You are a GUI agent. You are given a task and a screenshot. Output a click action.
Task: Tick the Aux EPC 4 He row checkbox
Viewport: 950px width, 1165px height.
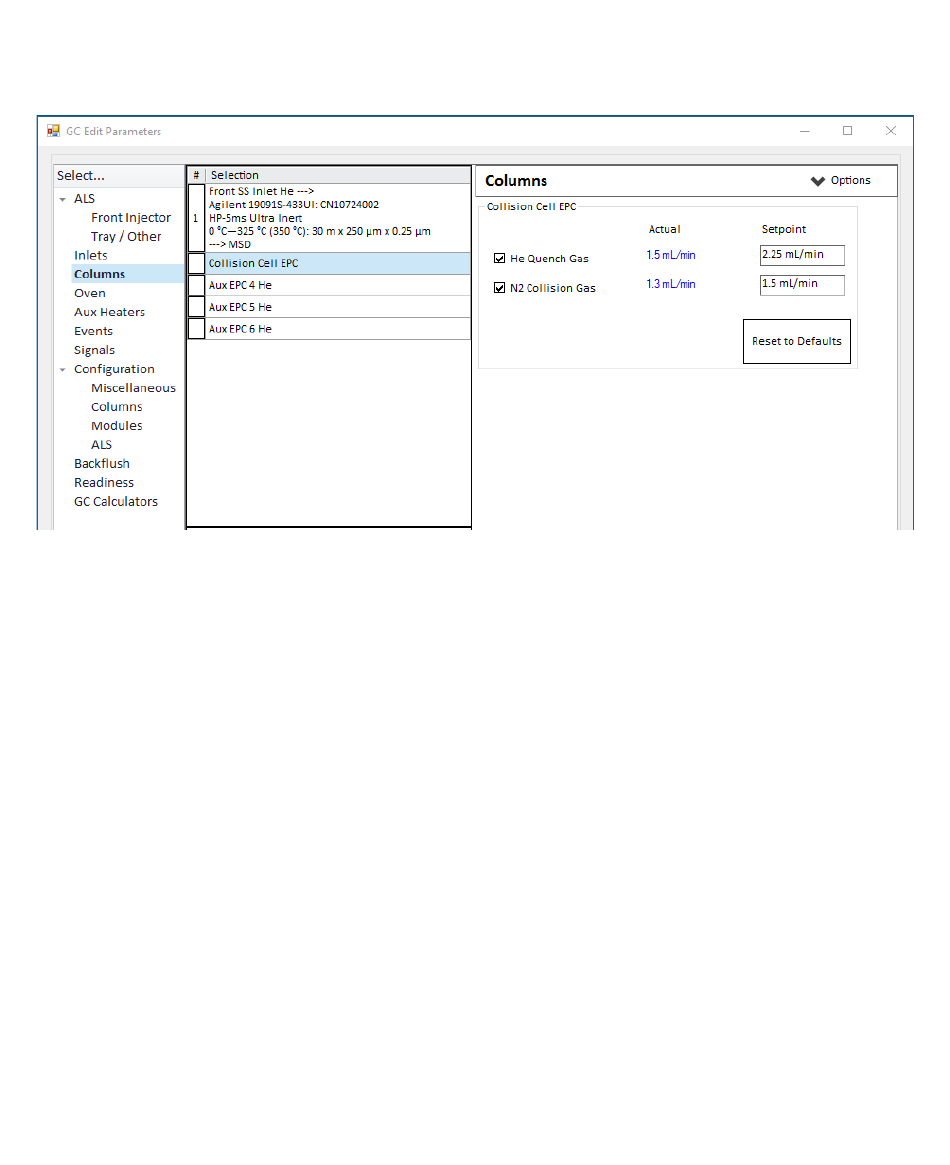(196, 285)
